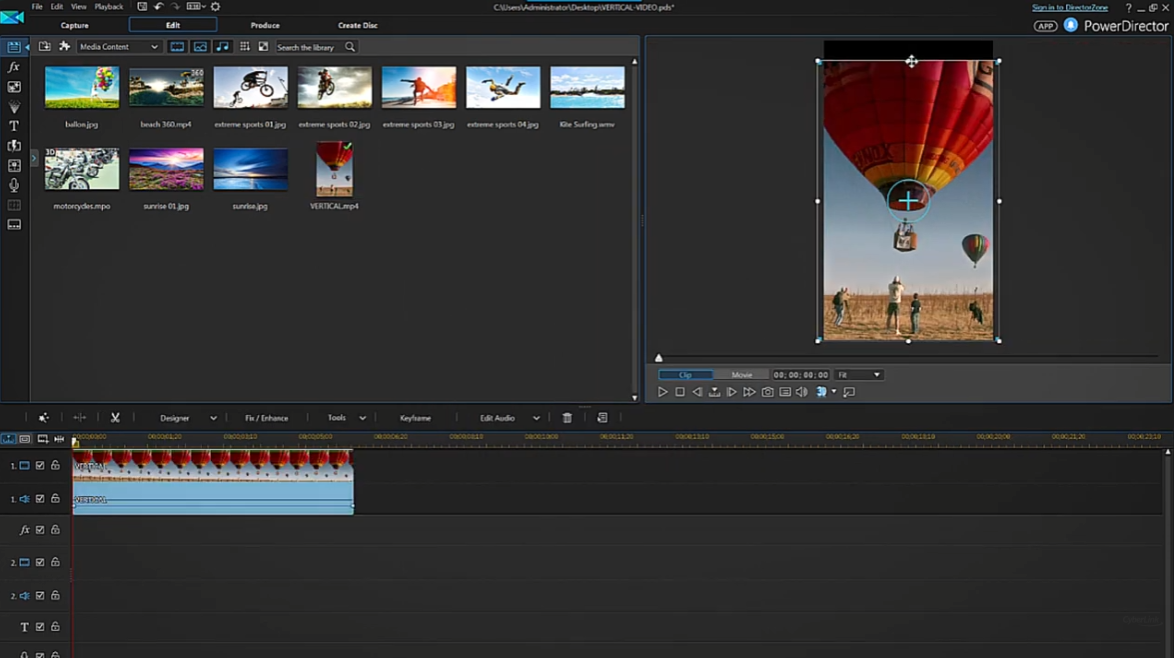Click the Take Snapshot camera icon
This screenshot has height=658, width=1174.
tap(767, 392)
